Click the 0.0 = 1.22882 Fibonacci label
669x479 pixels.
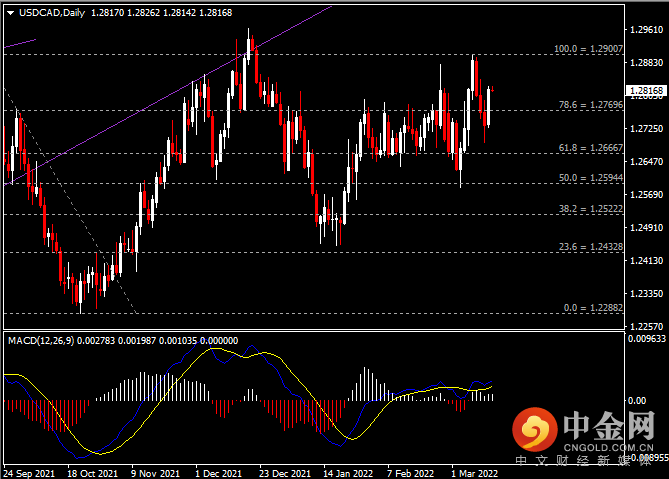593,308
